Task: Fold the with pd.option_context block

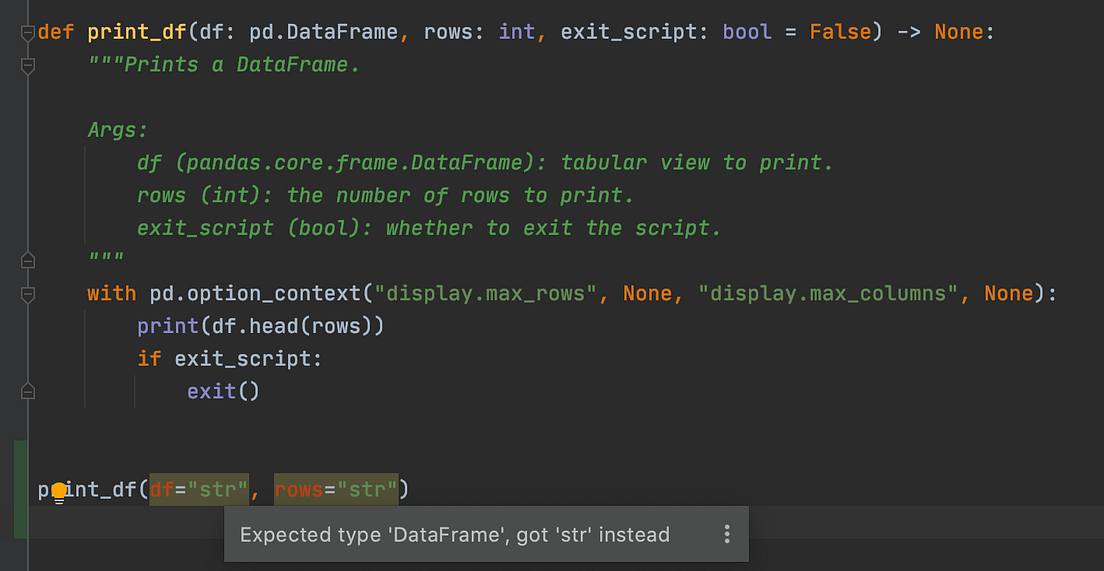Action: point(28,294)
